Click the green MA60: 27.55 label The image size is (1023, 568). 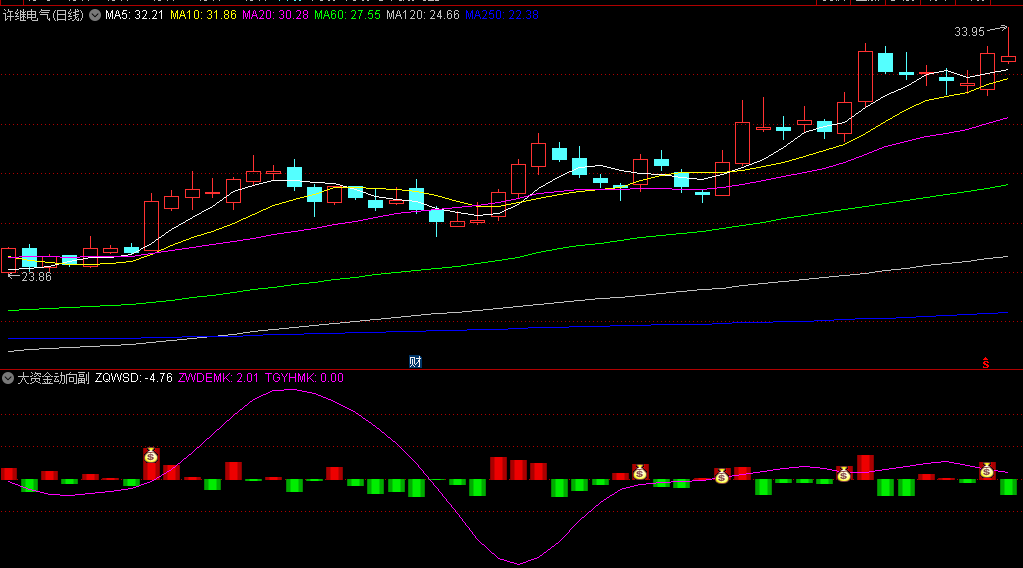coord(347,15)
